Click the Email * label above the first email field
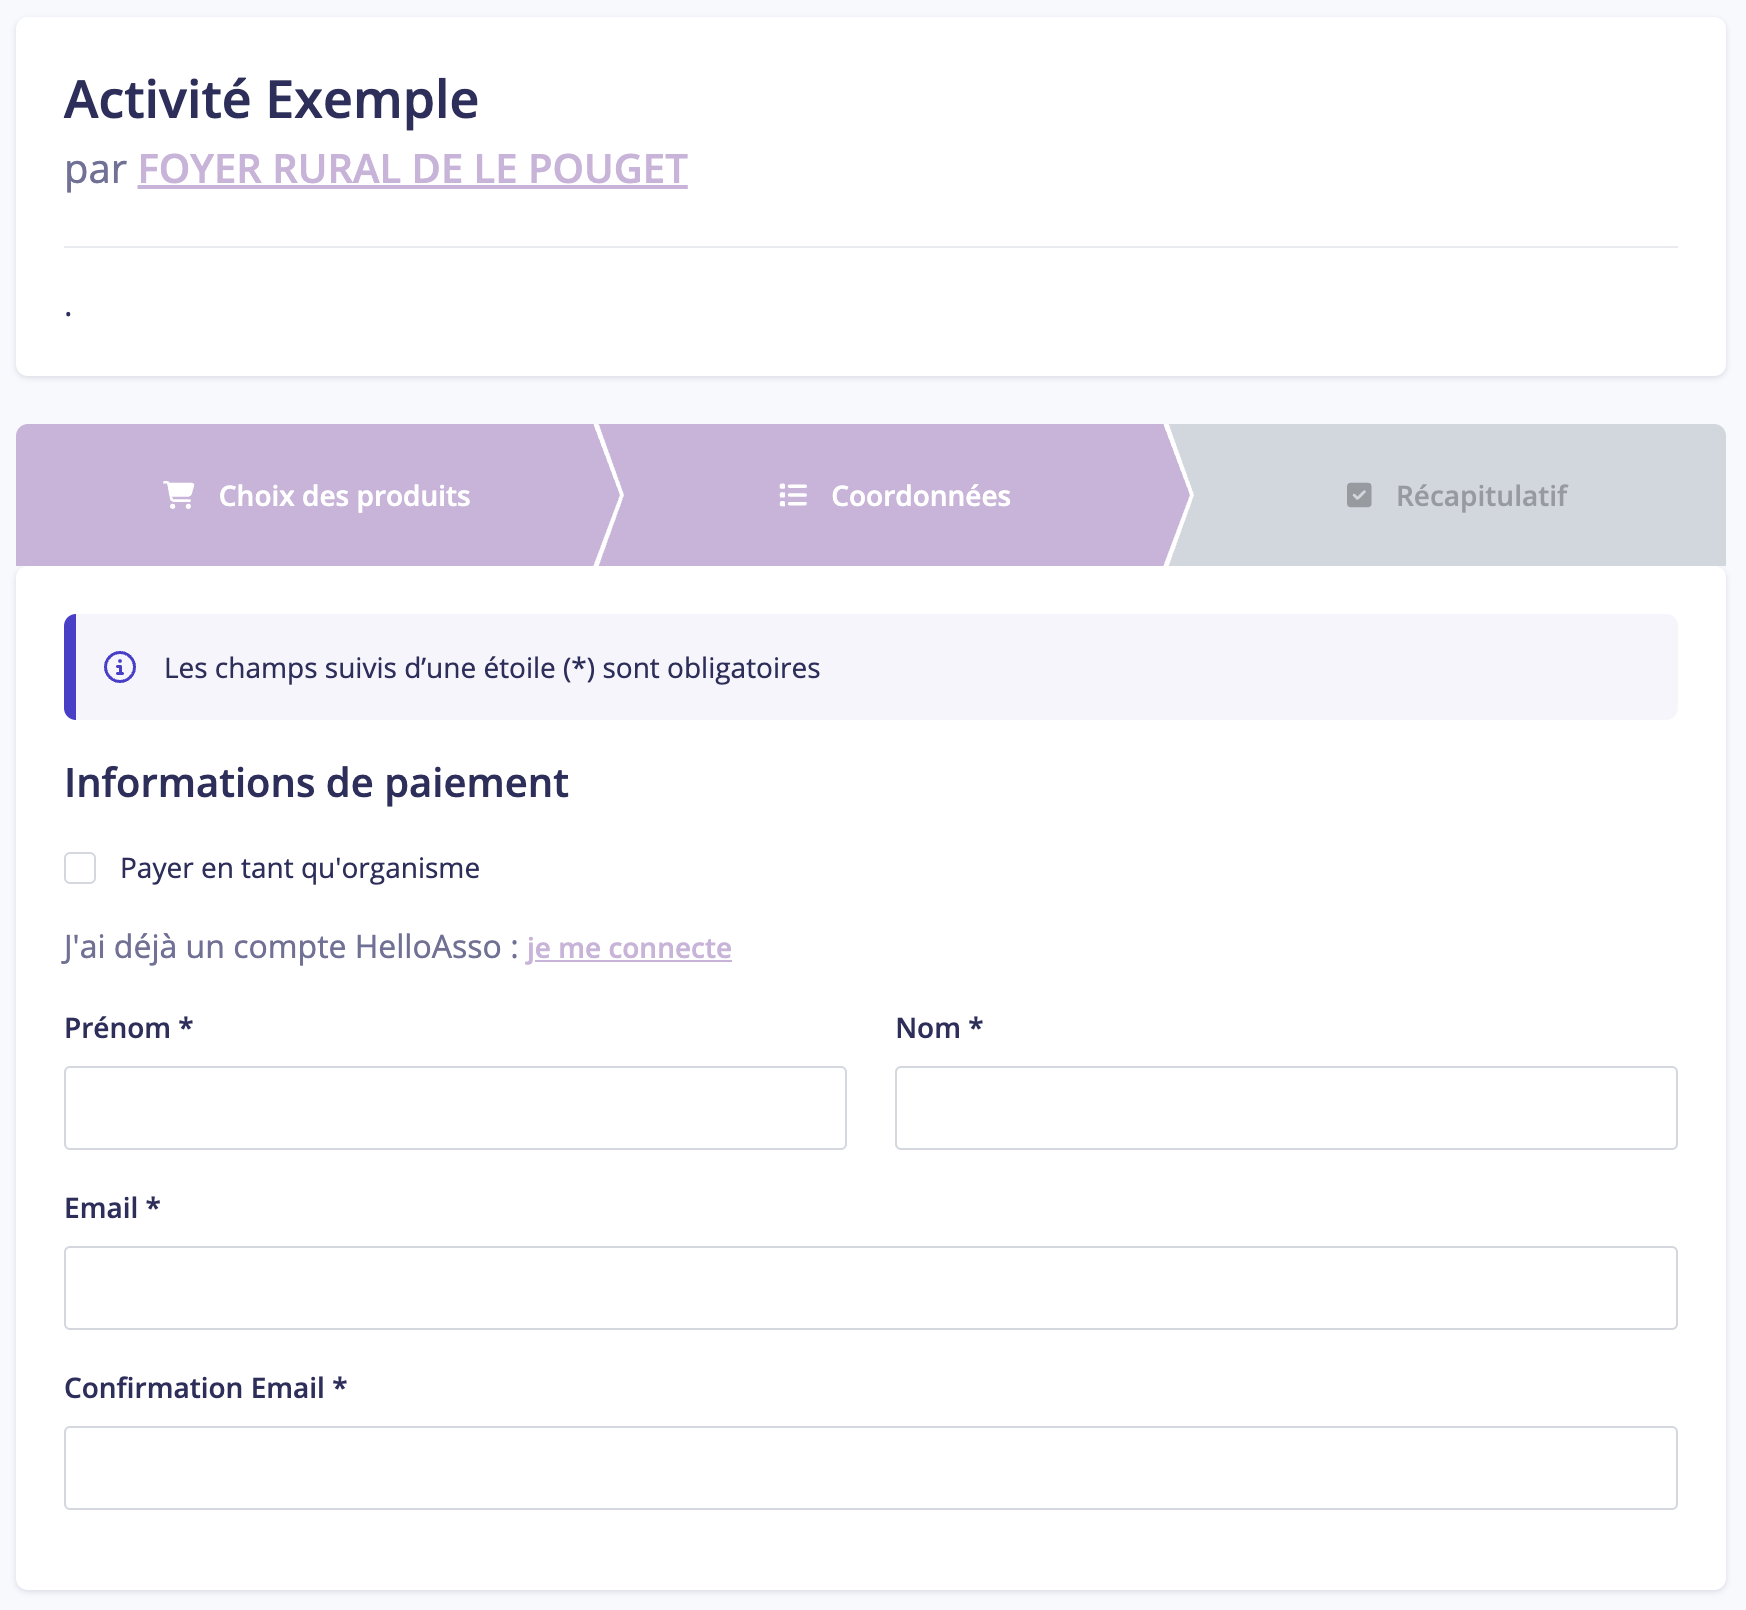Screen dimensions: 1746x1610 click(x=112, y=1208)
